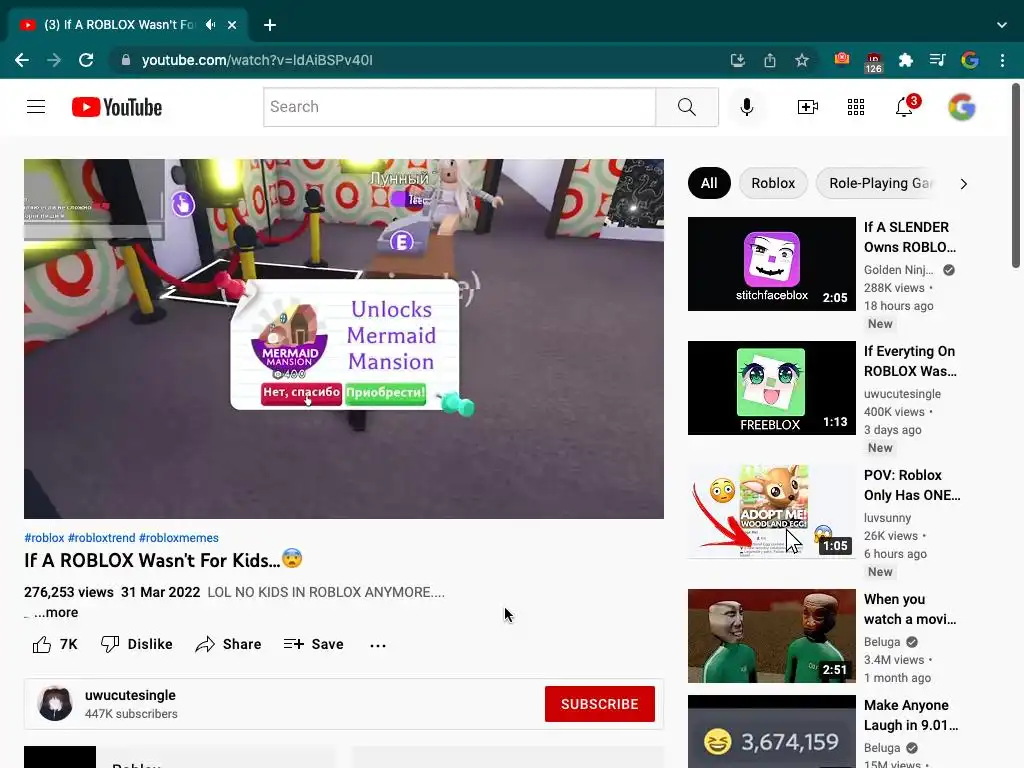This screenshot has width=1024, height=768.
Task: Go back with the browser back arrow
Action: (x=22, y=60)
